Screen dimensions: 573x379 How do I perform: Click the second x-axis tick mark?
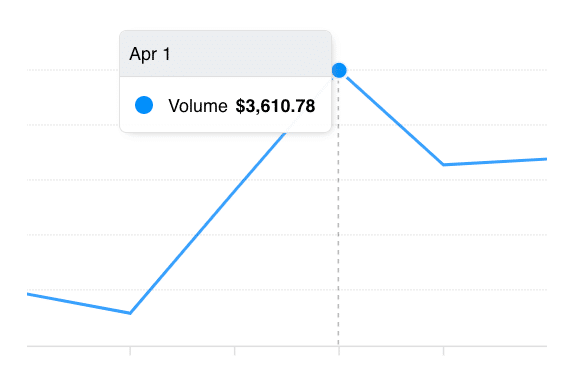pyautogui.click(x=235, y=351)
